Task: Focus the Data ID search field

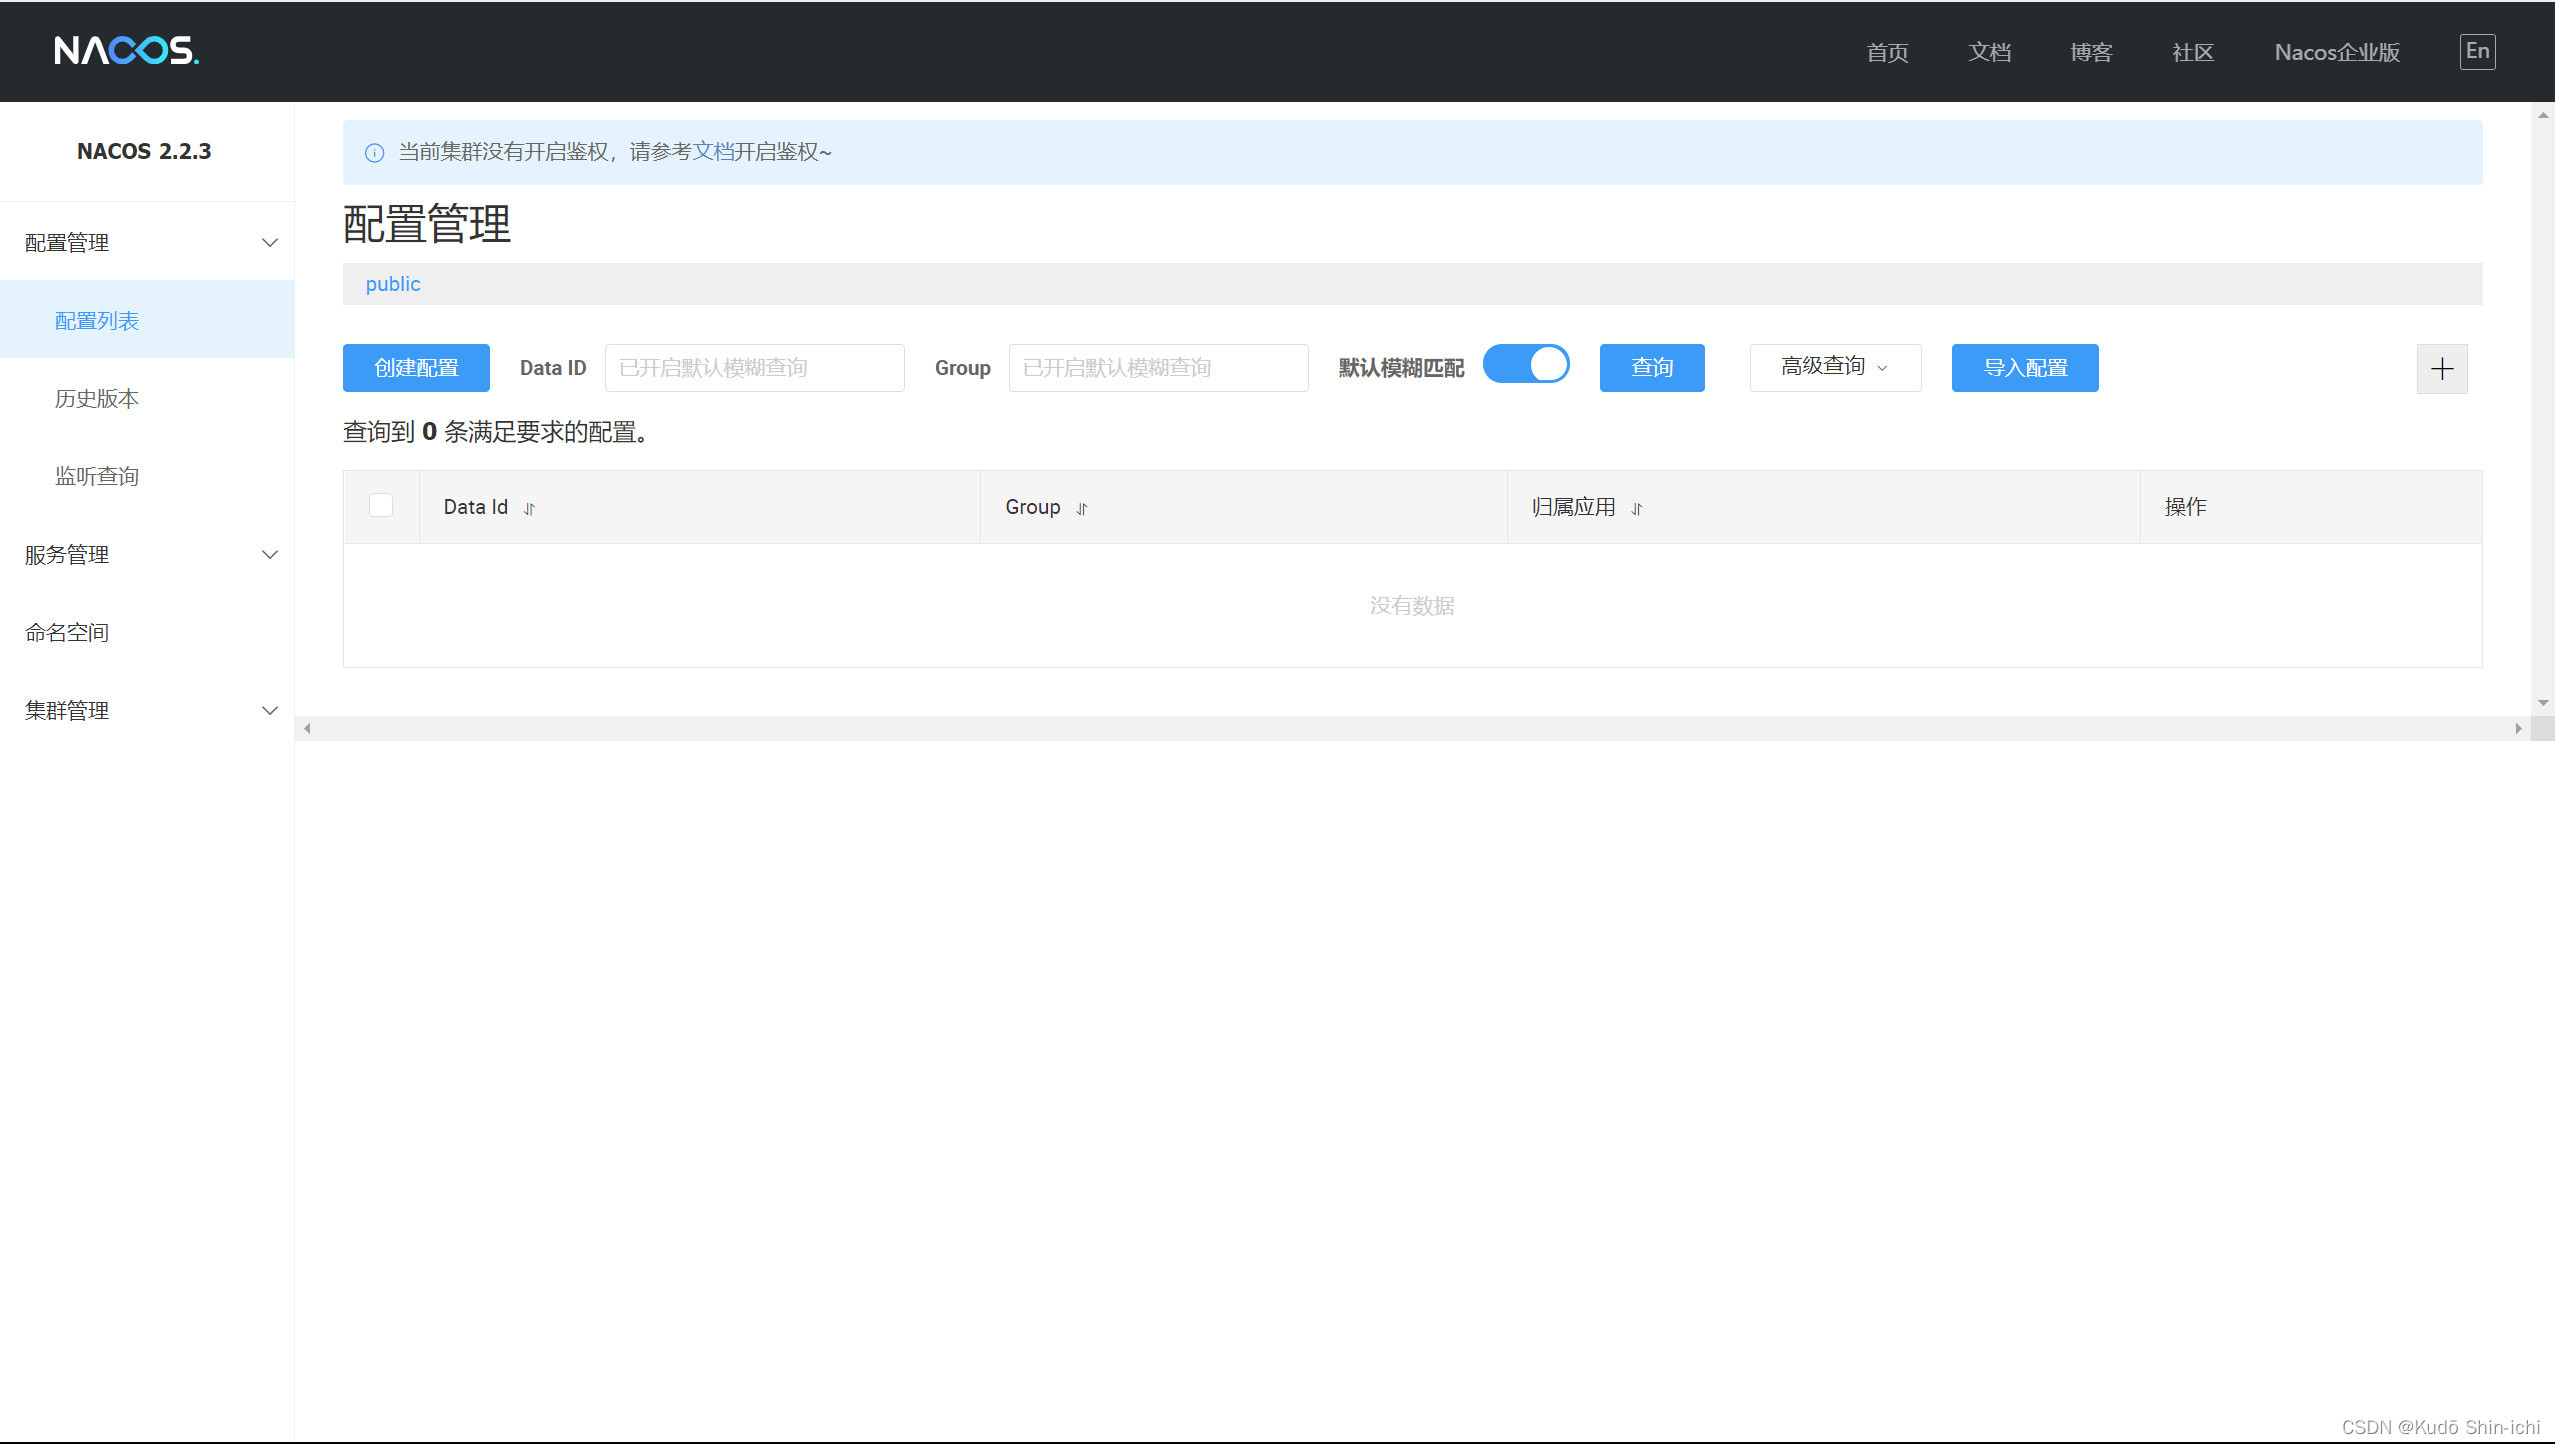Action: click(755, 368)
